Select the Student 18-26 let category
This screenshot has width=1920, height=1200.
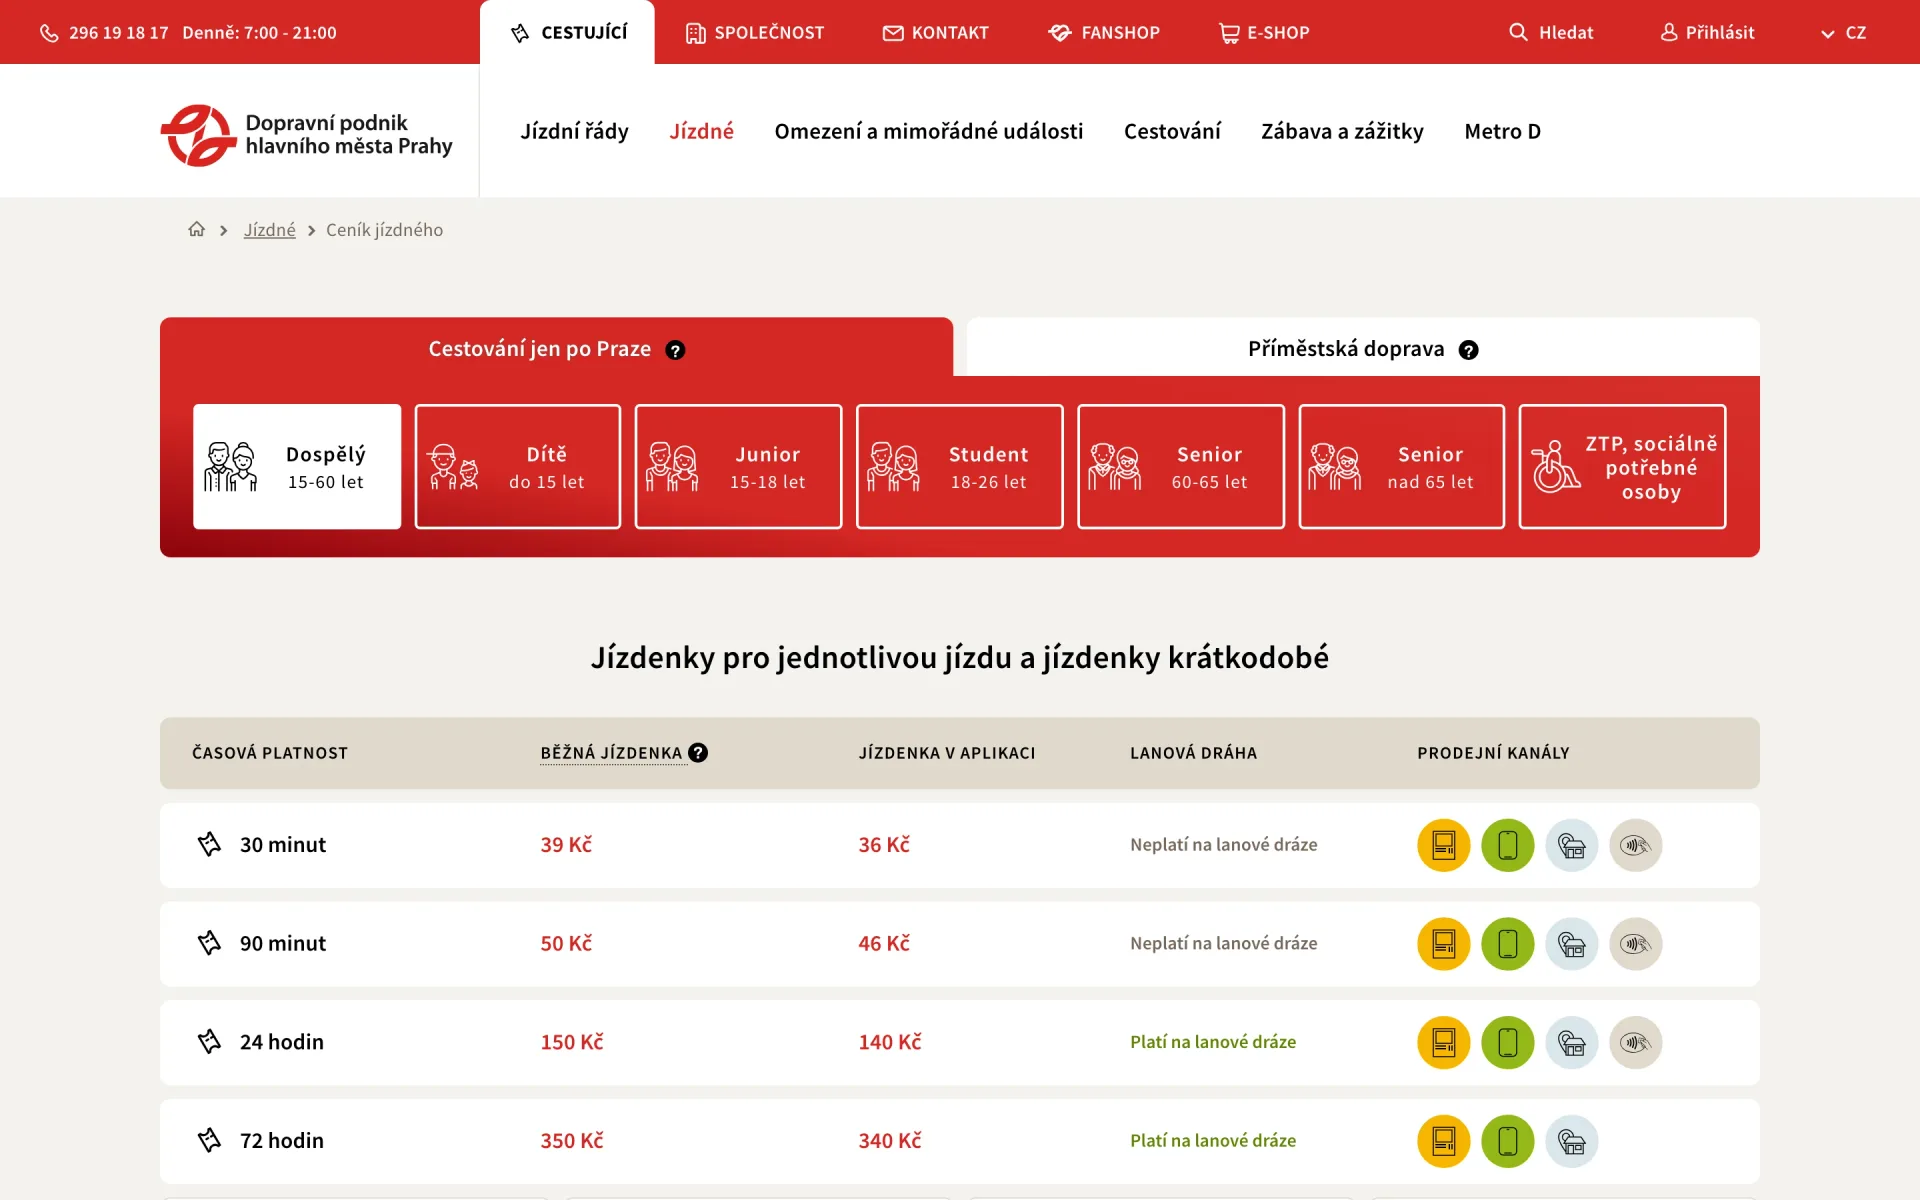click(x=959, y=467)
